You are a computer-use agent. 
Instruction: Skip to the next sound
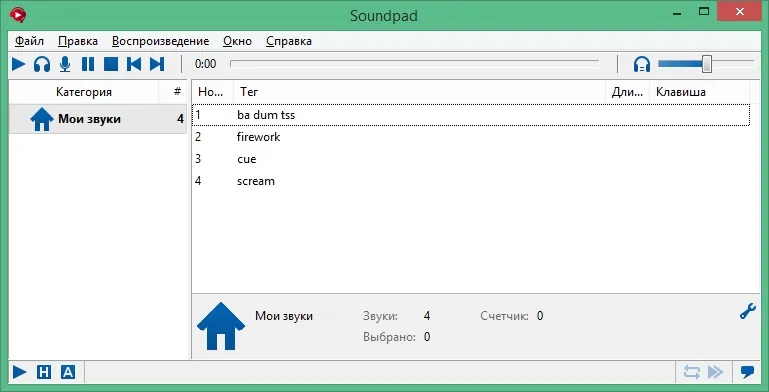click(157, 64)
